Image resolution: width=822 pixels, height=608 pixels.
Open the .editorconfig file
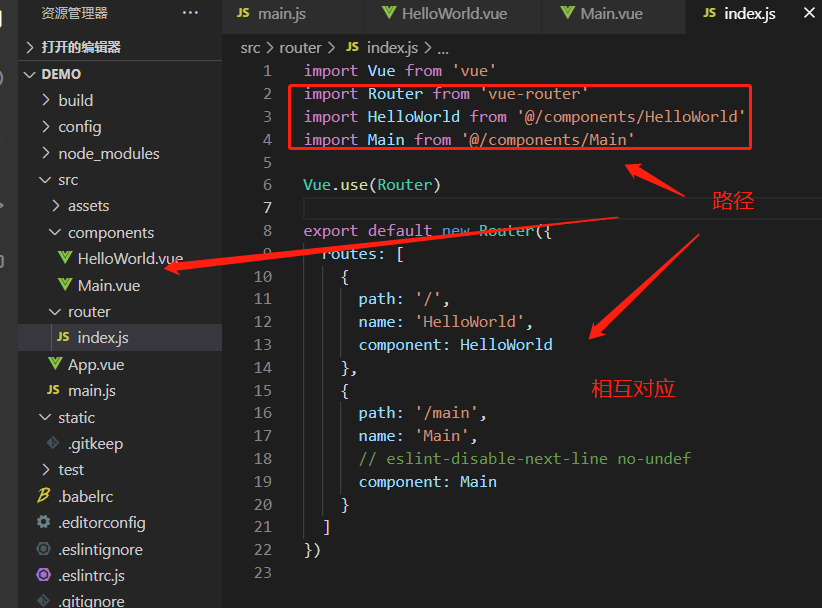[102, 523]
